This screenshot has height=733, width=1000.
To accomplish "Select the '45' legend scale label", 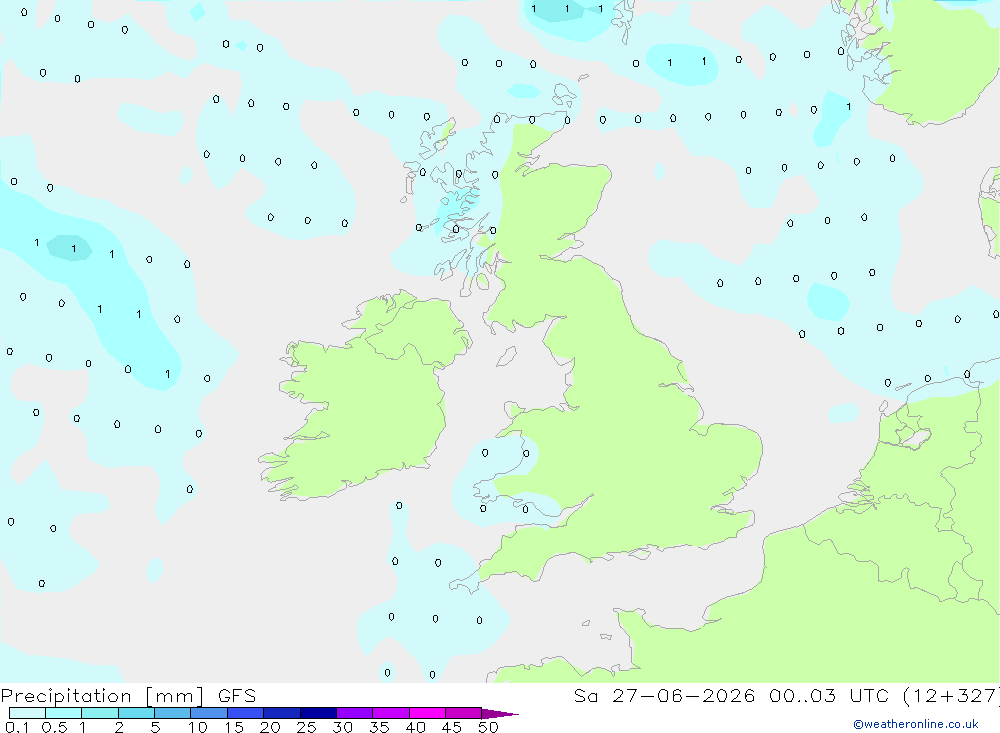I will pos(452,727).
